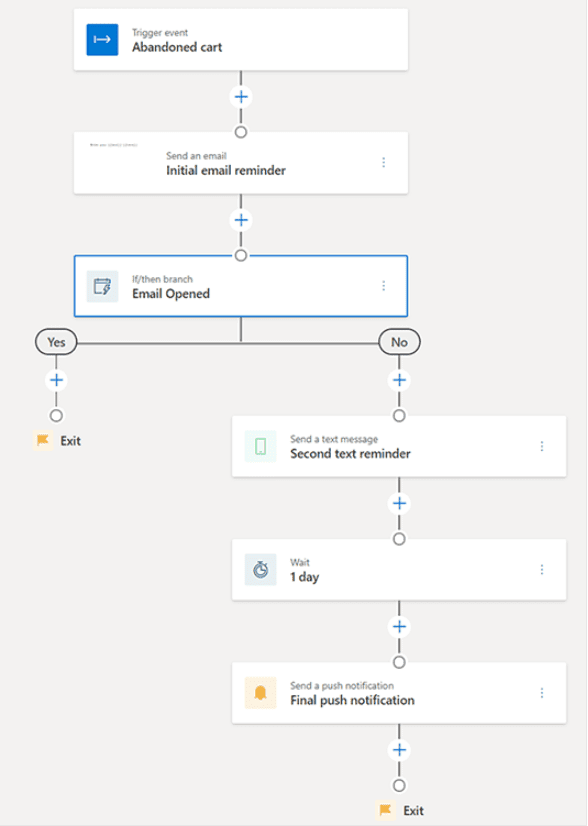Add a step below Abandoned cart trigger
The width and height of the screenshot is (588, 826).
pos(241,97)
